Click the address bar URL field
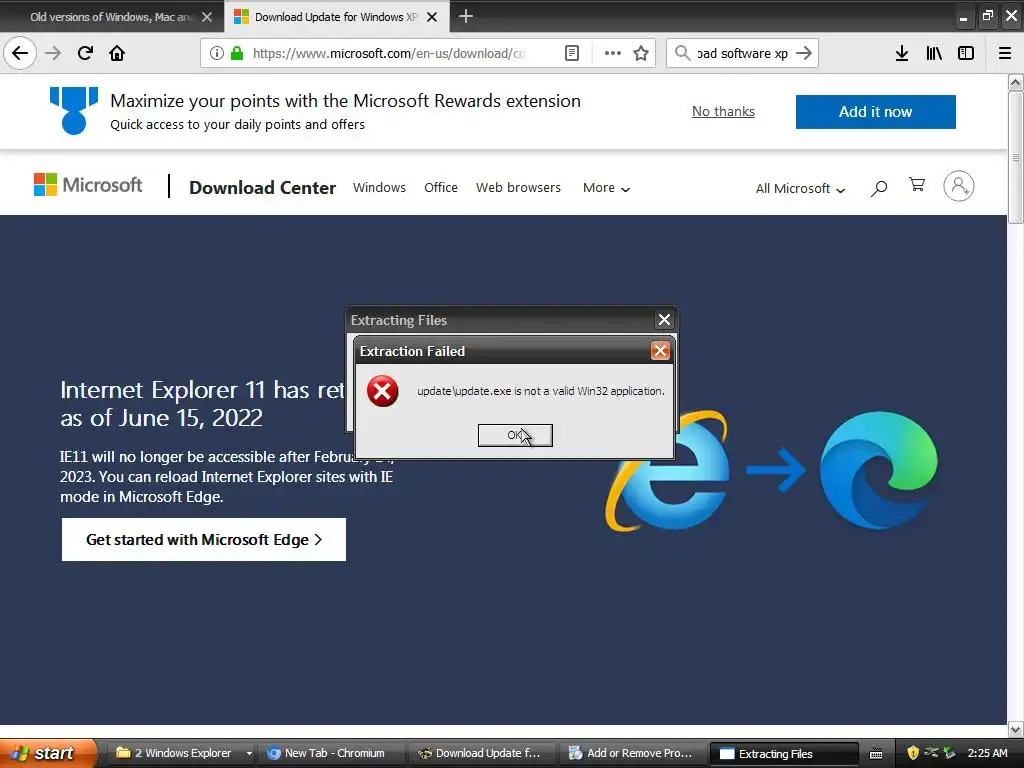1024x768 pixels. pyautogui.click(x=389, y=53)
